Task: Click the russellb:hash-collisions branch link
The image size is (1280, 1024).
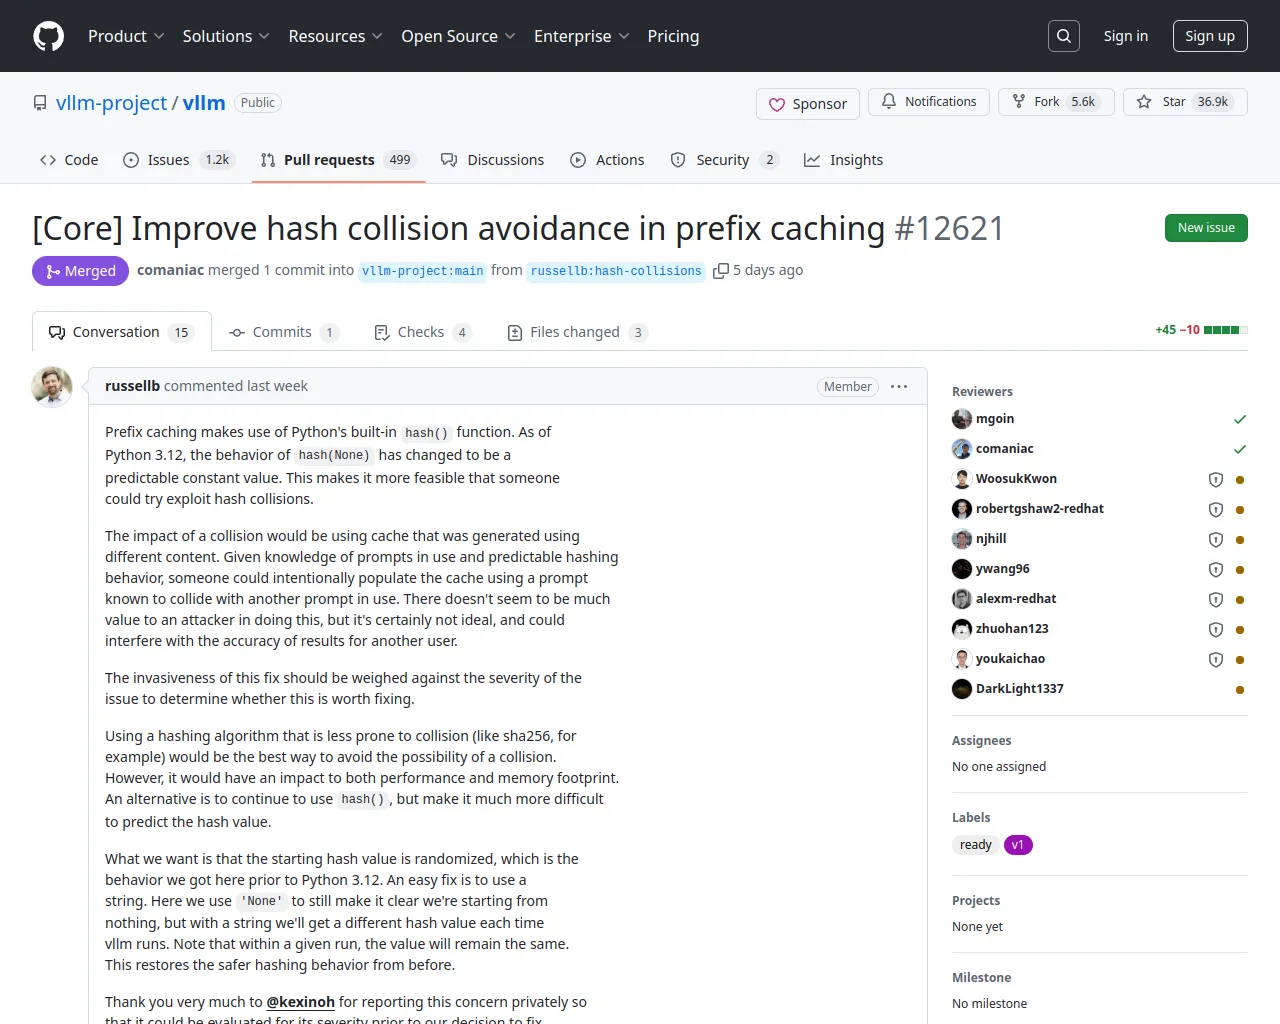Action: tap(616, 271)
